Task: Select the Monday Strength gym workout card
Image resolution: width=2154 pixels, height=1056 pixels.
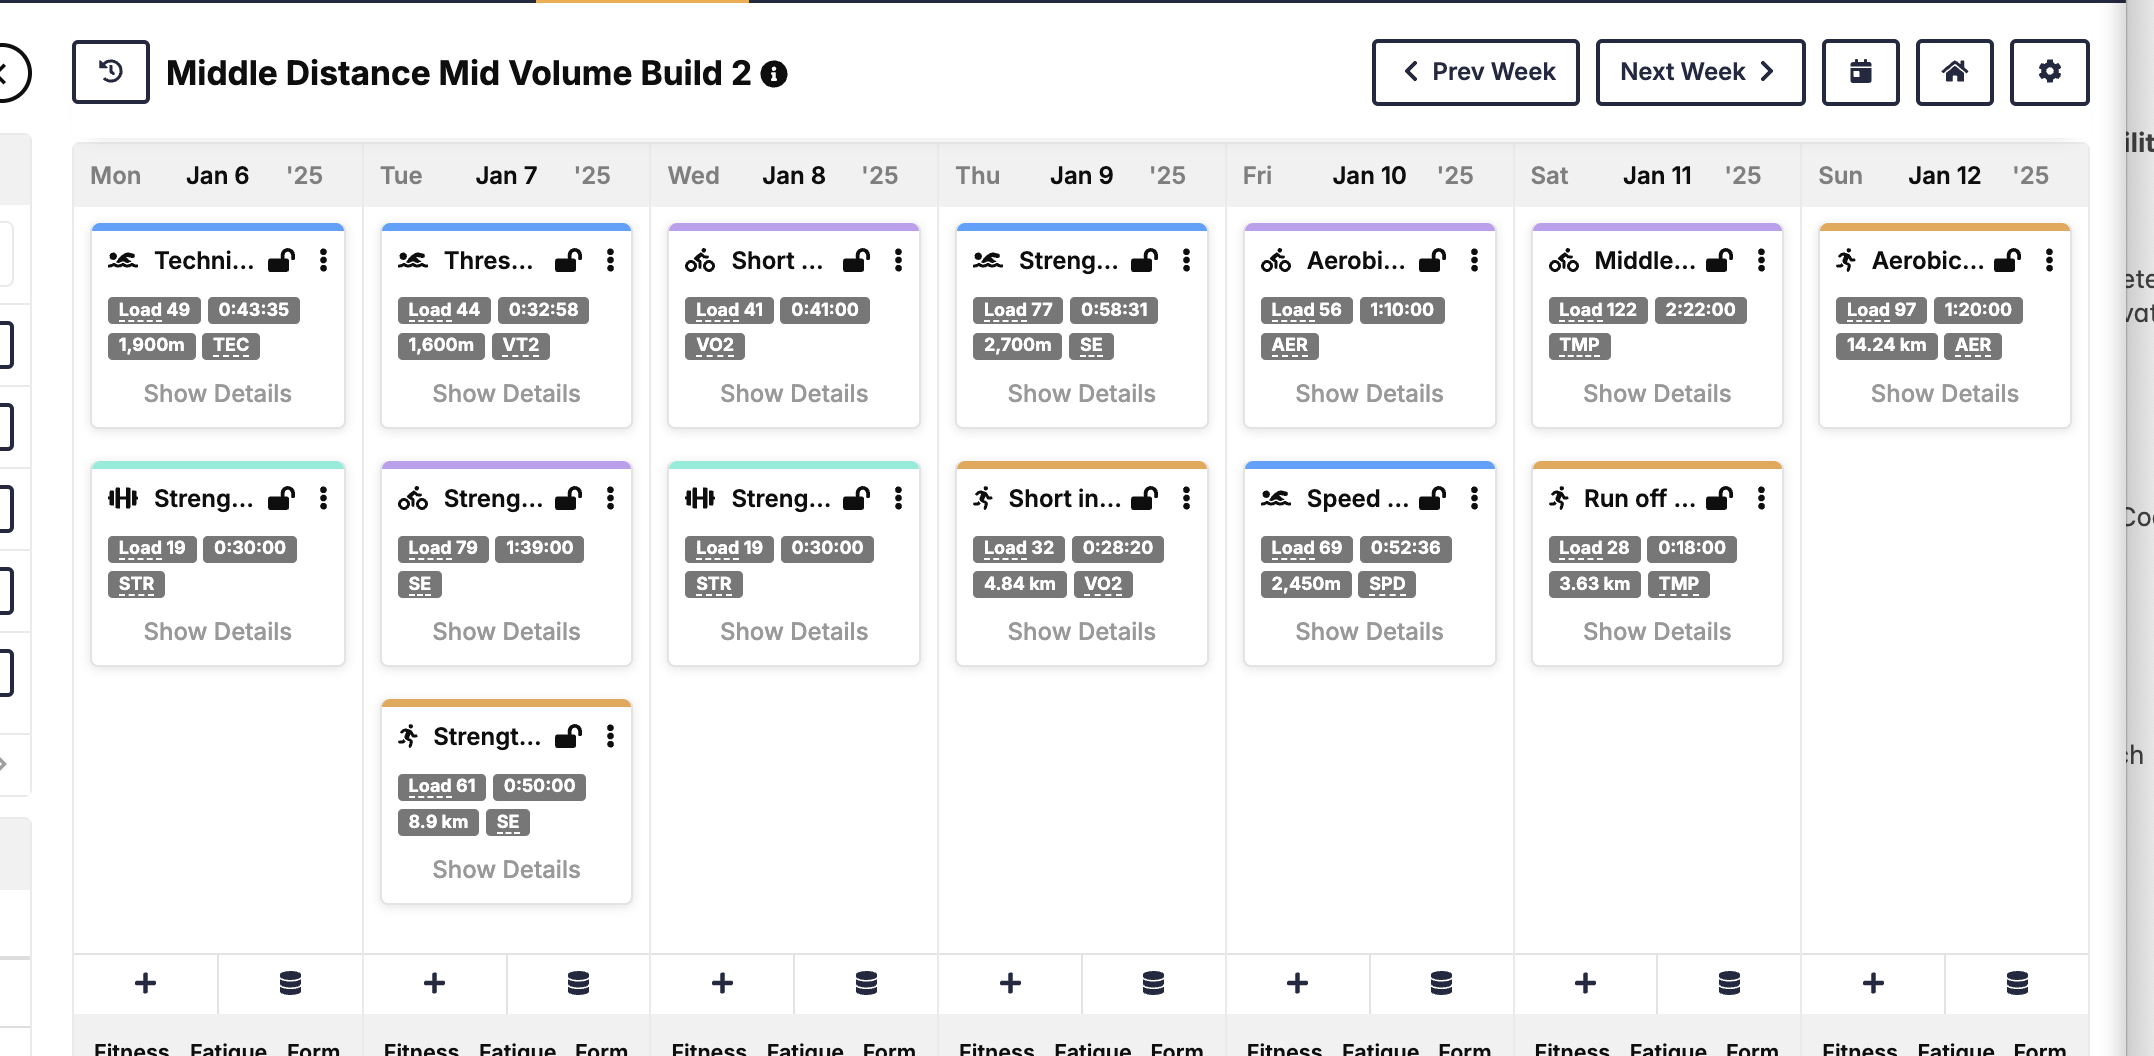Action: coord(218,564)
